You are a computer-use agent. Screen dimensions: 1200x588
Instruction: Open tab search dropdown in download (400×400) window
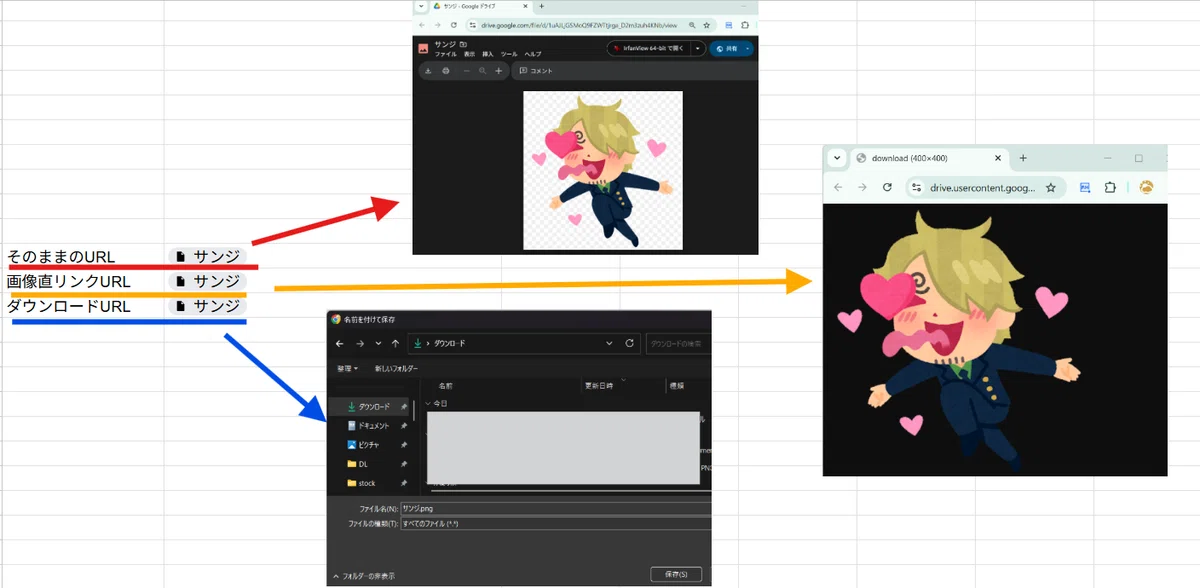point(837,158)
